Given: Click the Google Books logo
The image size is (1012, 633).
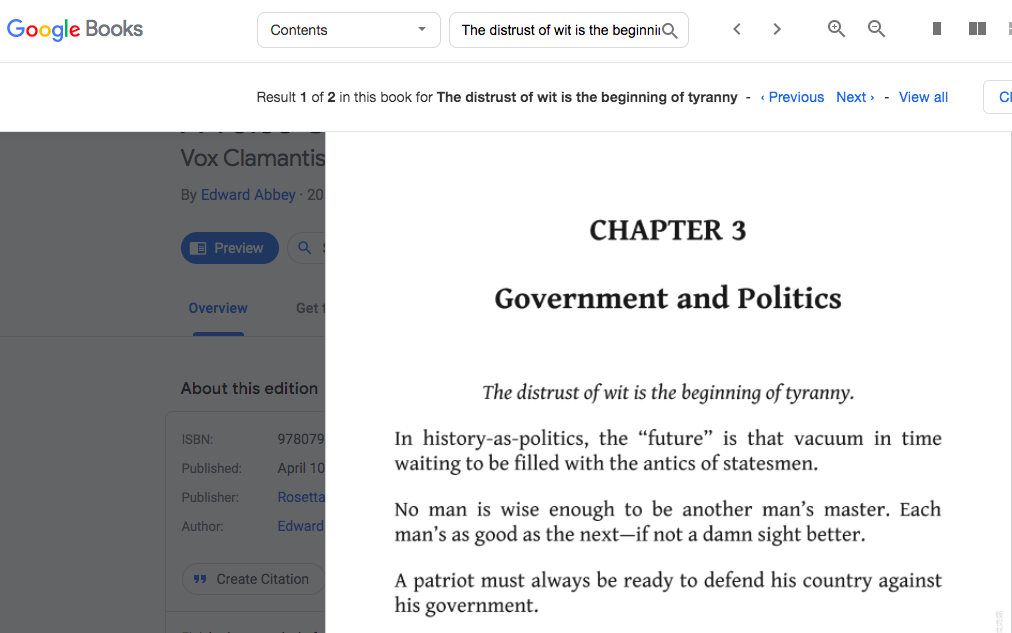Looking at the screenshot, I should [x=75, y=29].
